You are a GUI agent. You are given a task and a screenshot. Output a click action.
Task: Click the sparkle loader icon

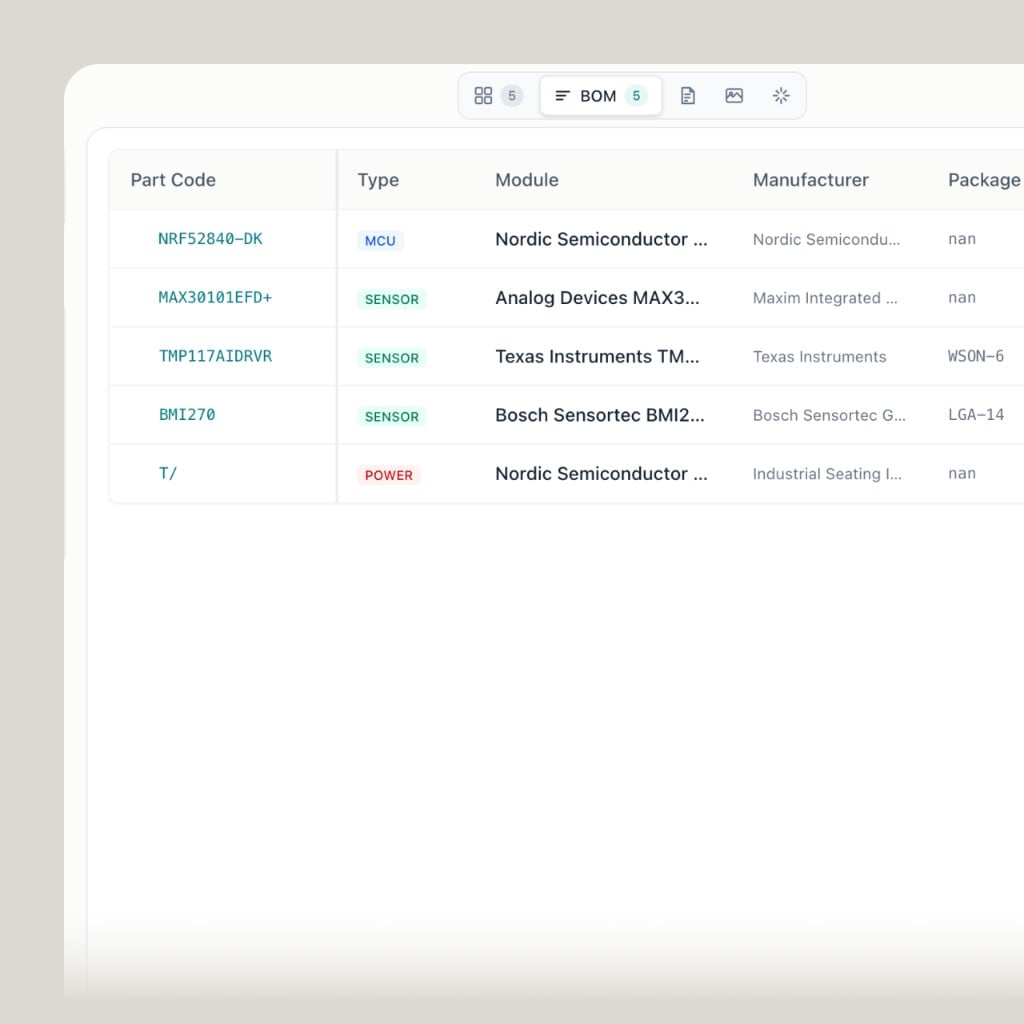(781, 96)
